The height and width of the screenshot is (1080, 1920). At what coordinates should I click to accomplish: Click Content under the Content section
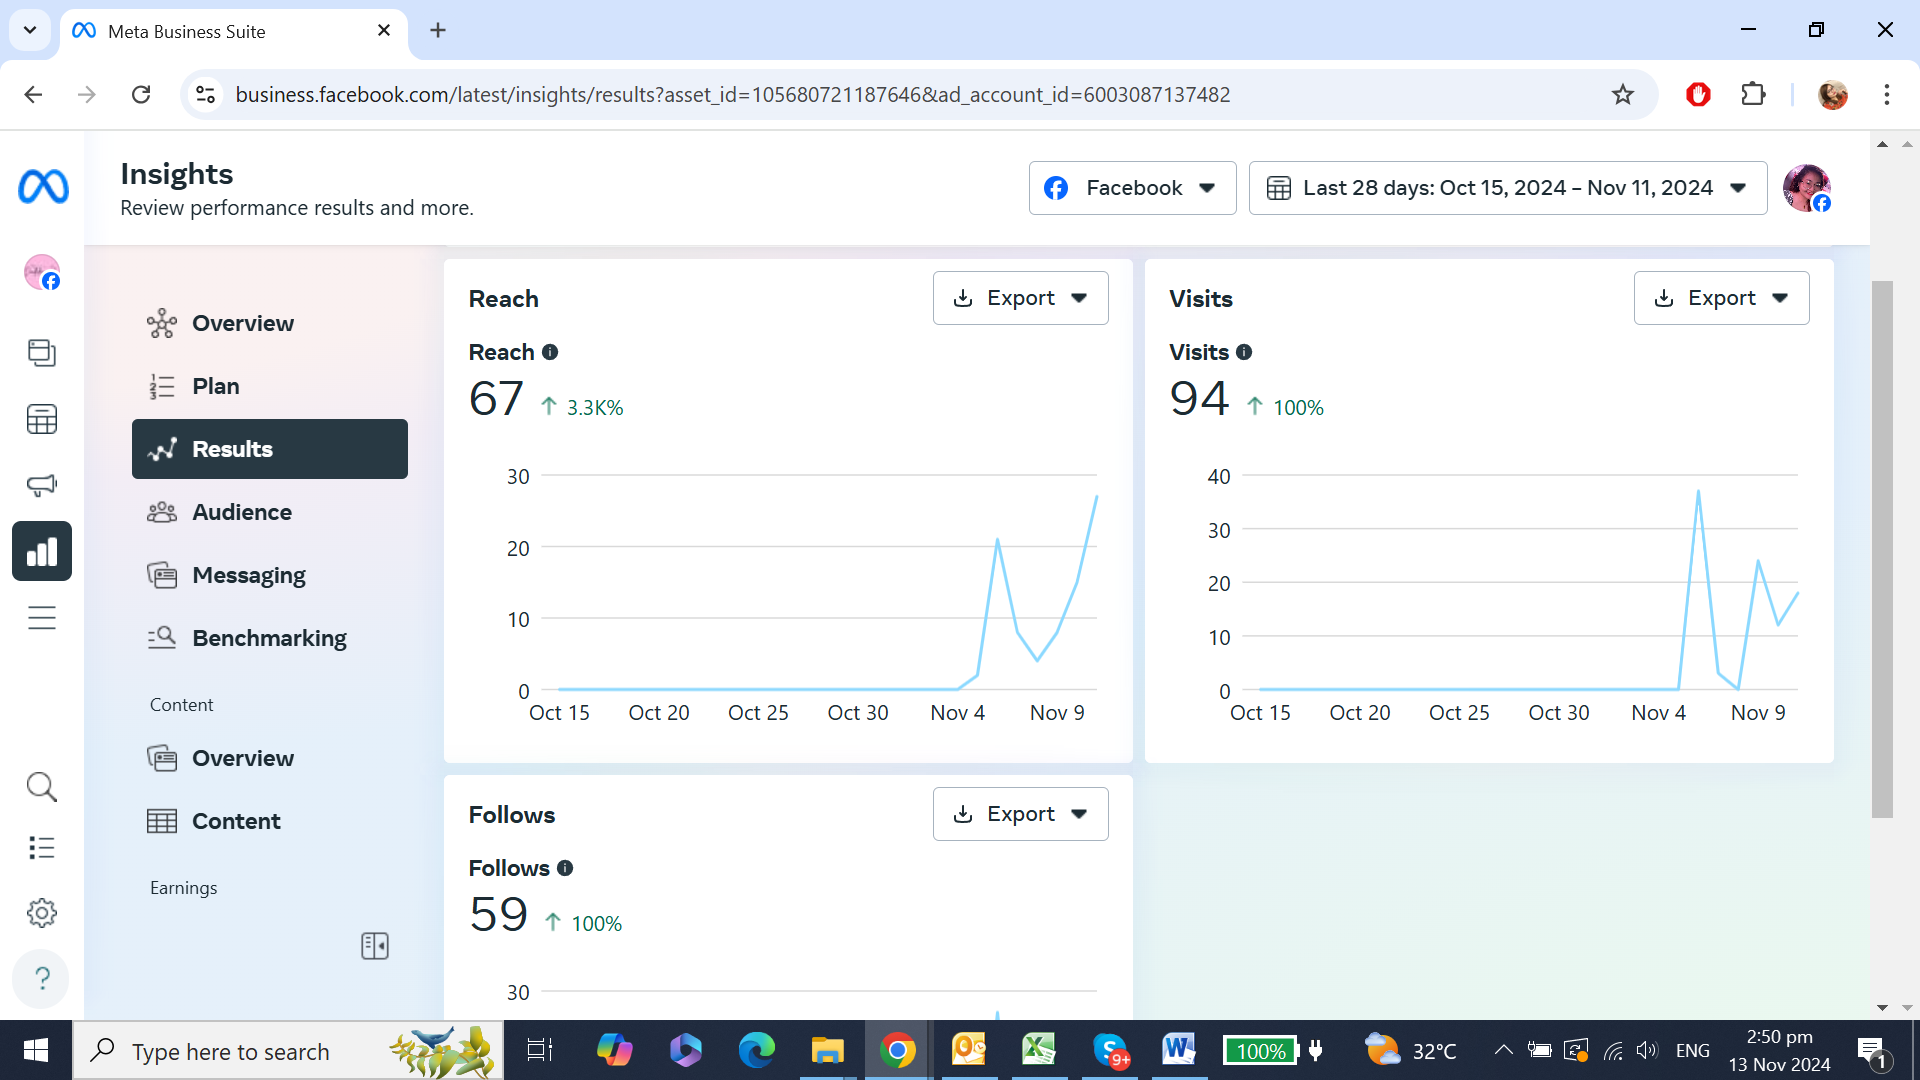(x=236, y=821)
